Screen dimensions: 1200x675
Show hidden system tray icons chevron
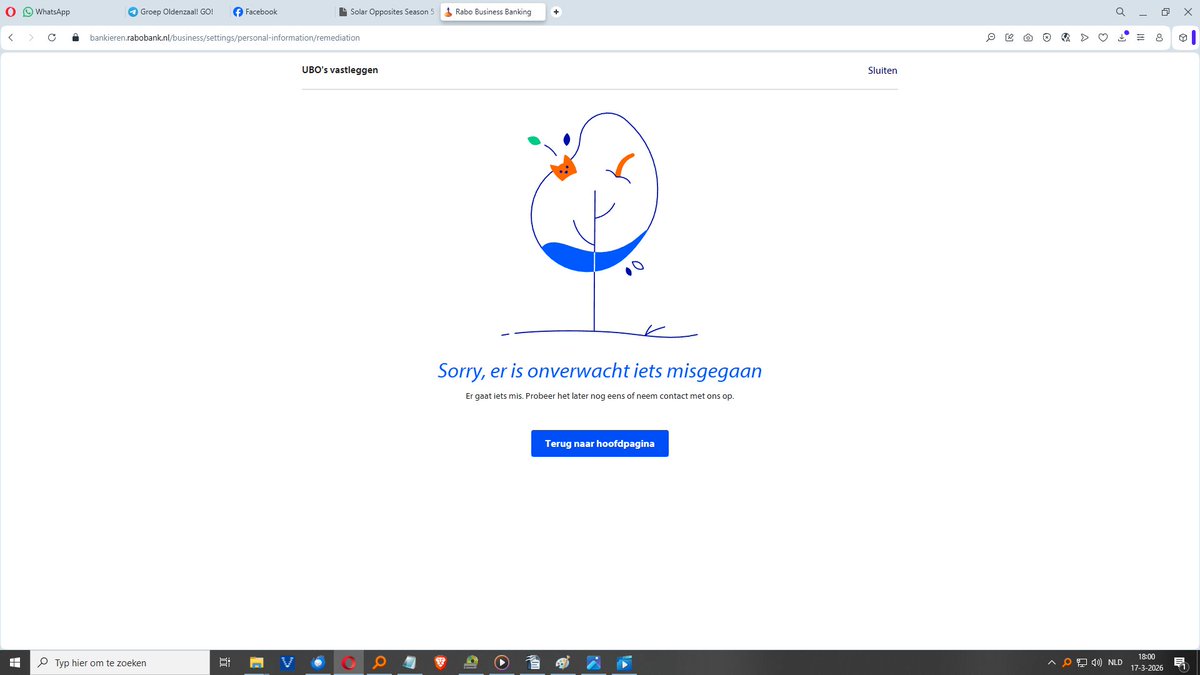1051,662
